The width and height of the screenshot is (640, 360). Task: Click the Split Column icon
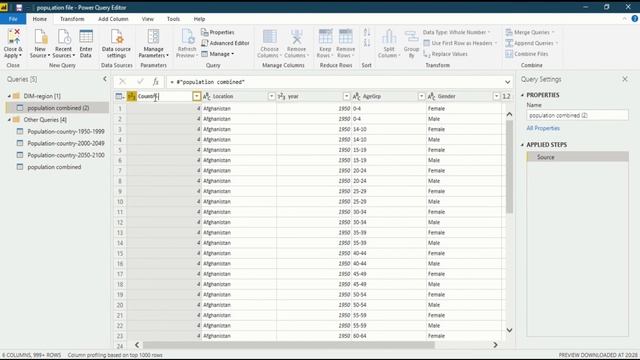click(389, 37)
